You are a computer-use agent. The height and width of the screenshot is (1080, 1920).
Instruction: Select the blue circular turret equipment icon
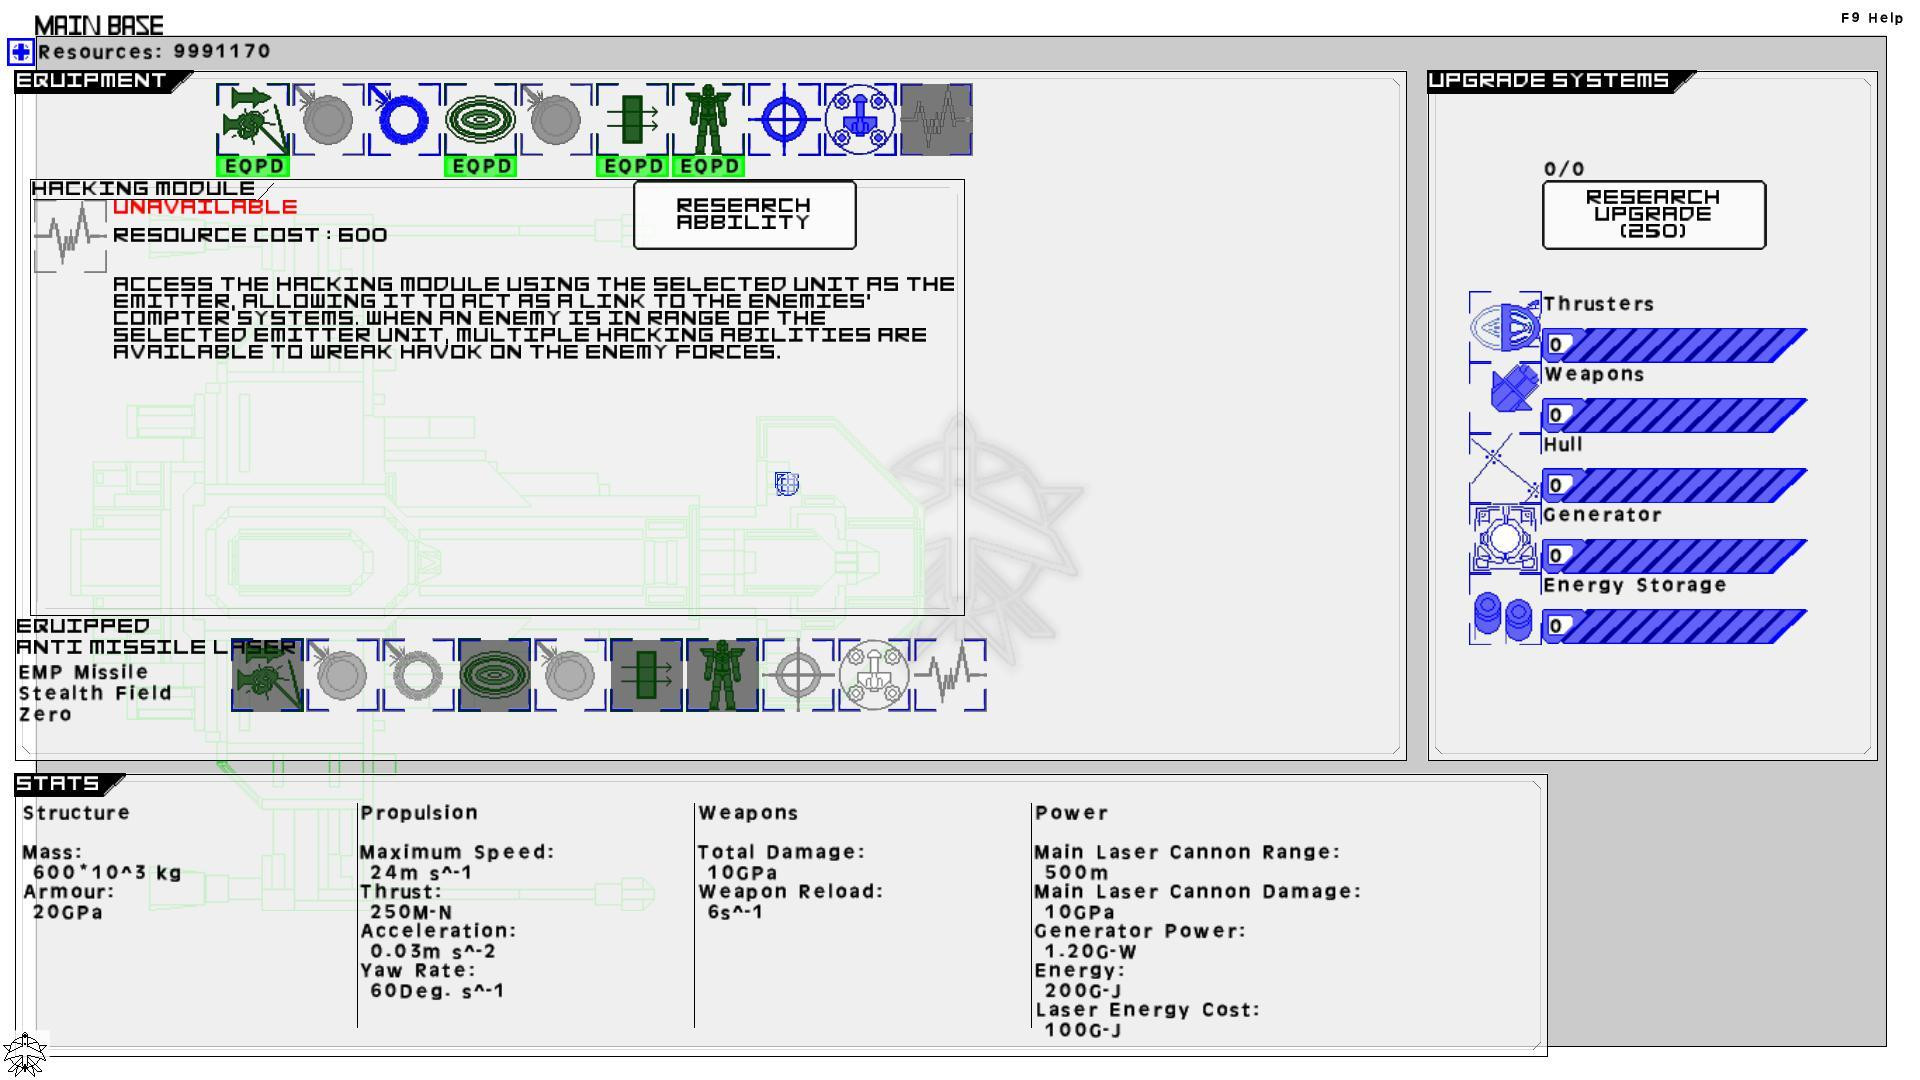pyautogui.click(x=860, y=120)
